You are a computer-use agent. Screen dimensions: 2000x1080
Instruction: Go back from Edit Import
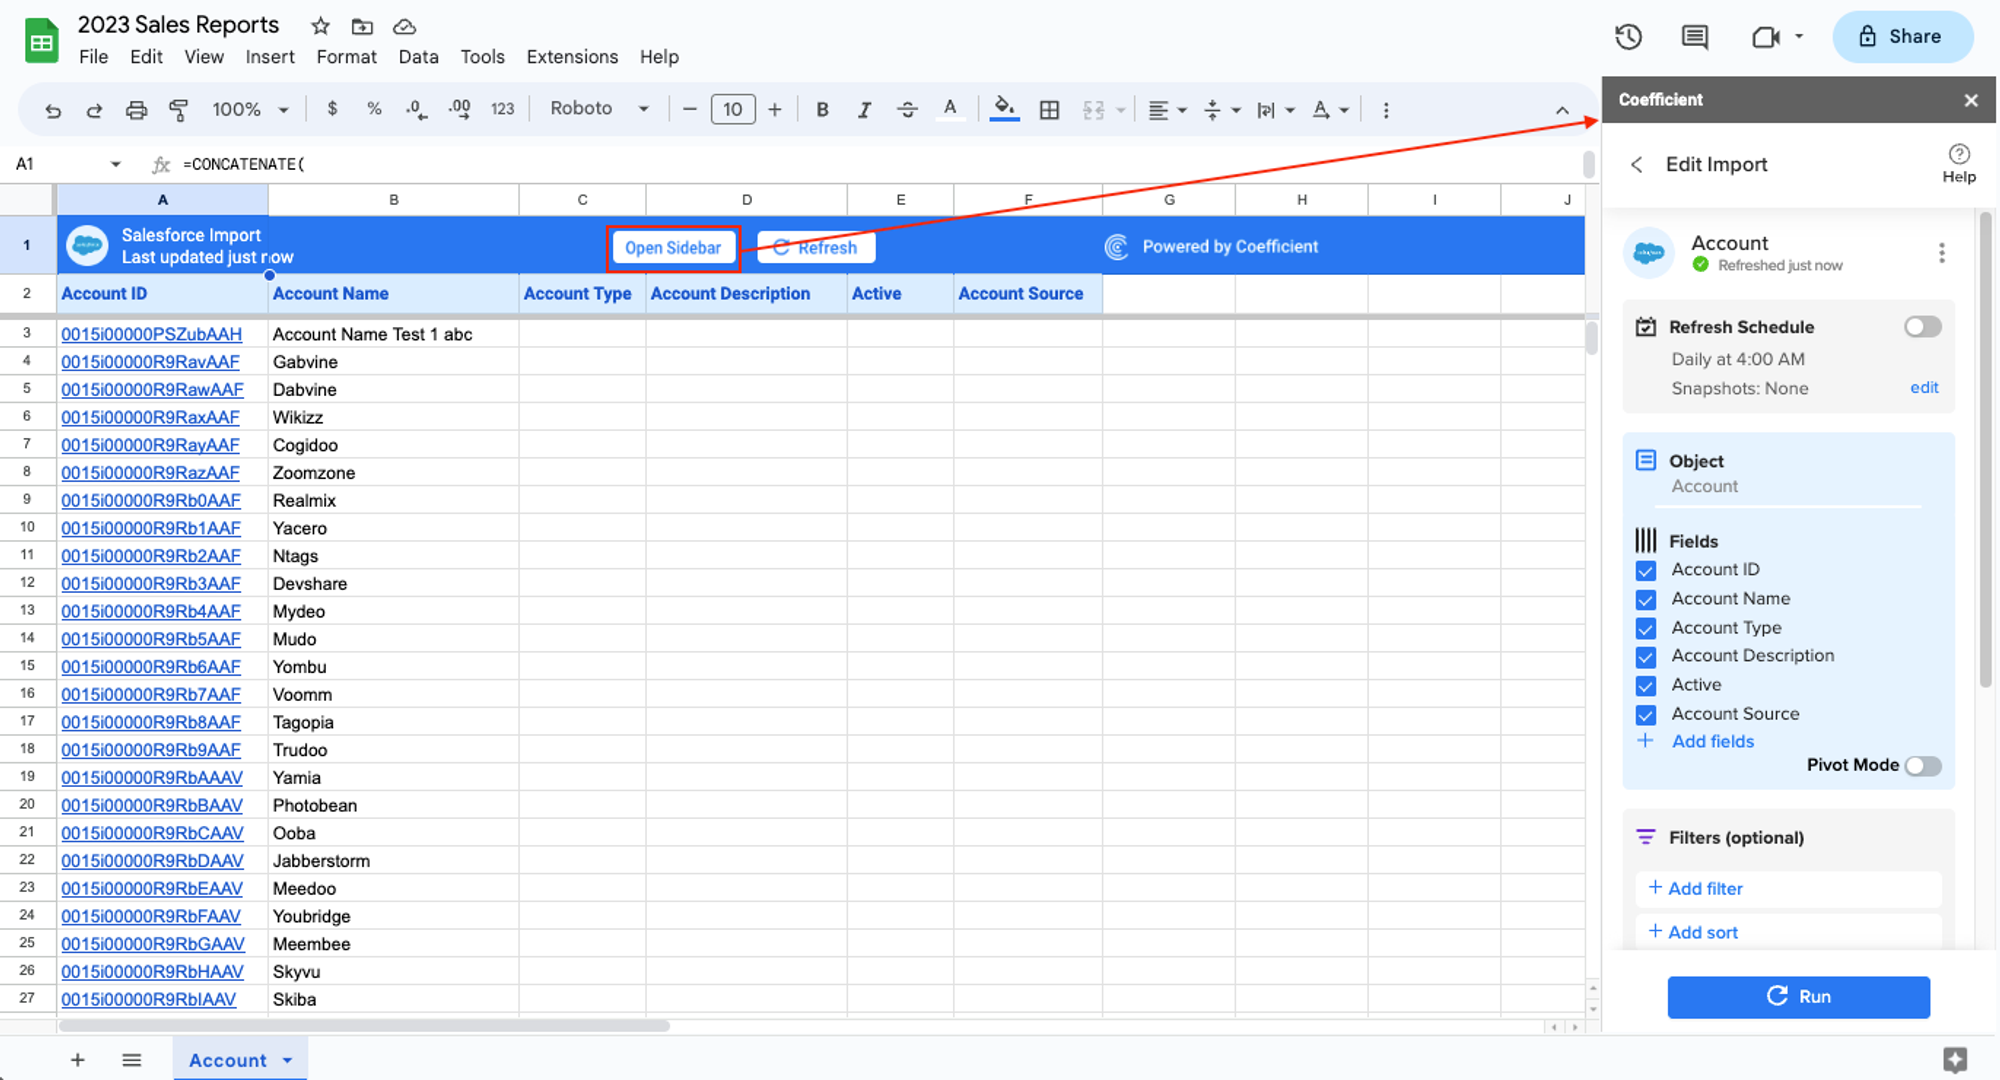[1636, 165]
